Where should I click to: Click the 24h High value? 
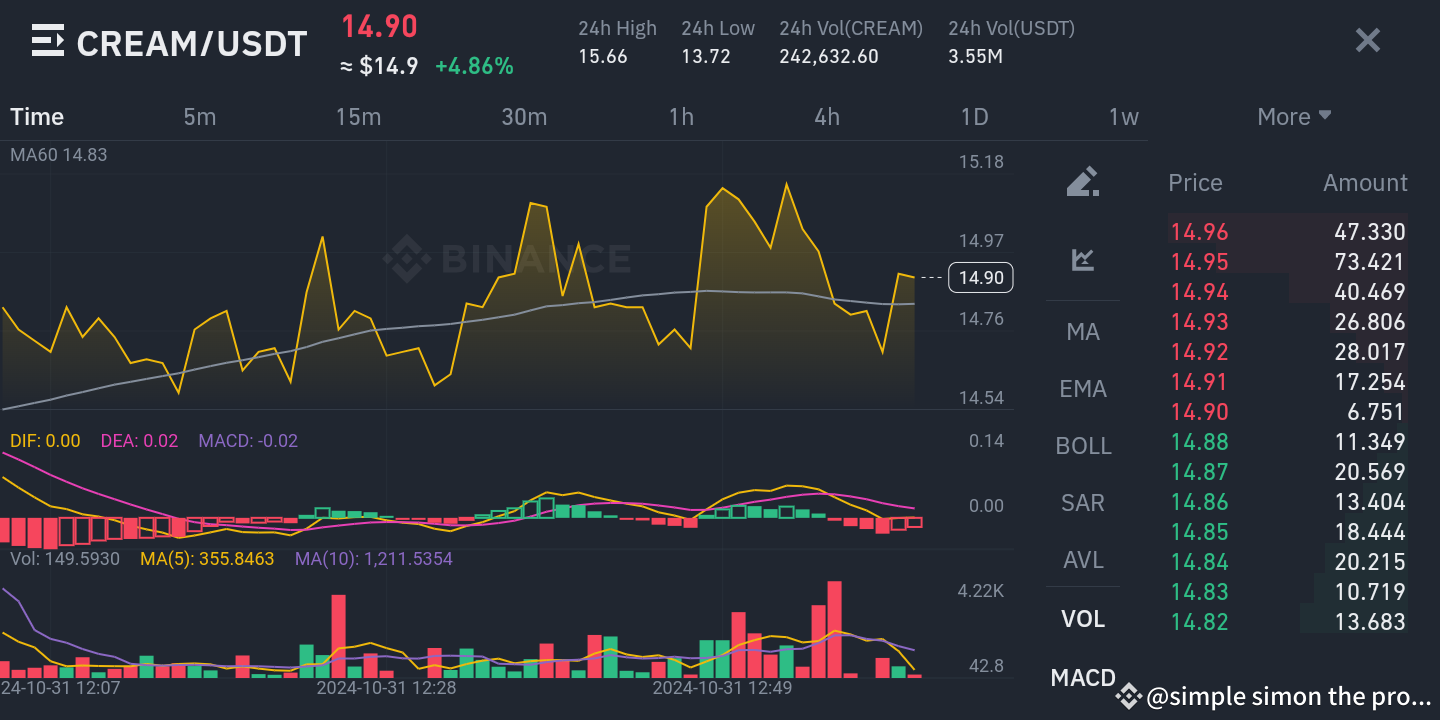pos(604,56)
